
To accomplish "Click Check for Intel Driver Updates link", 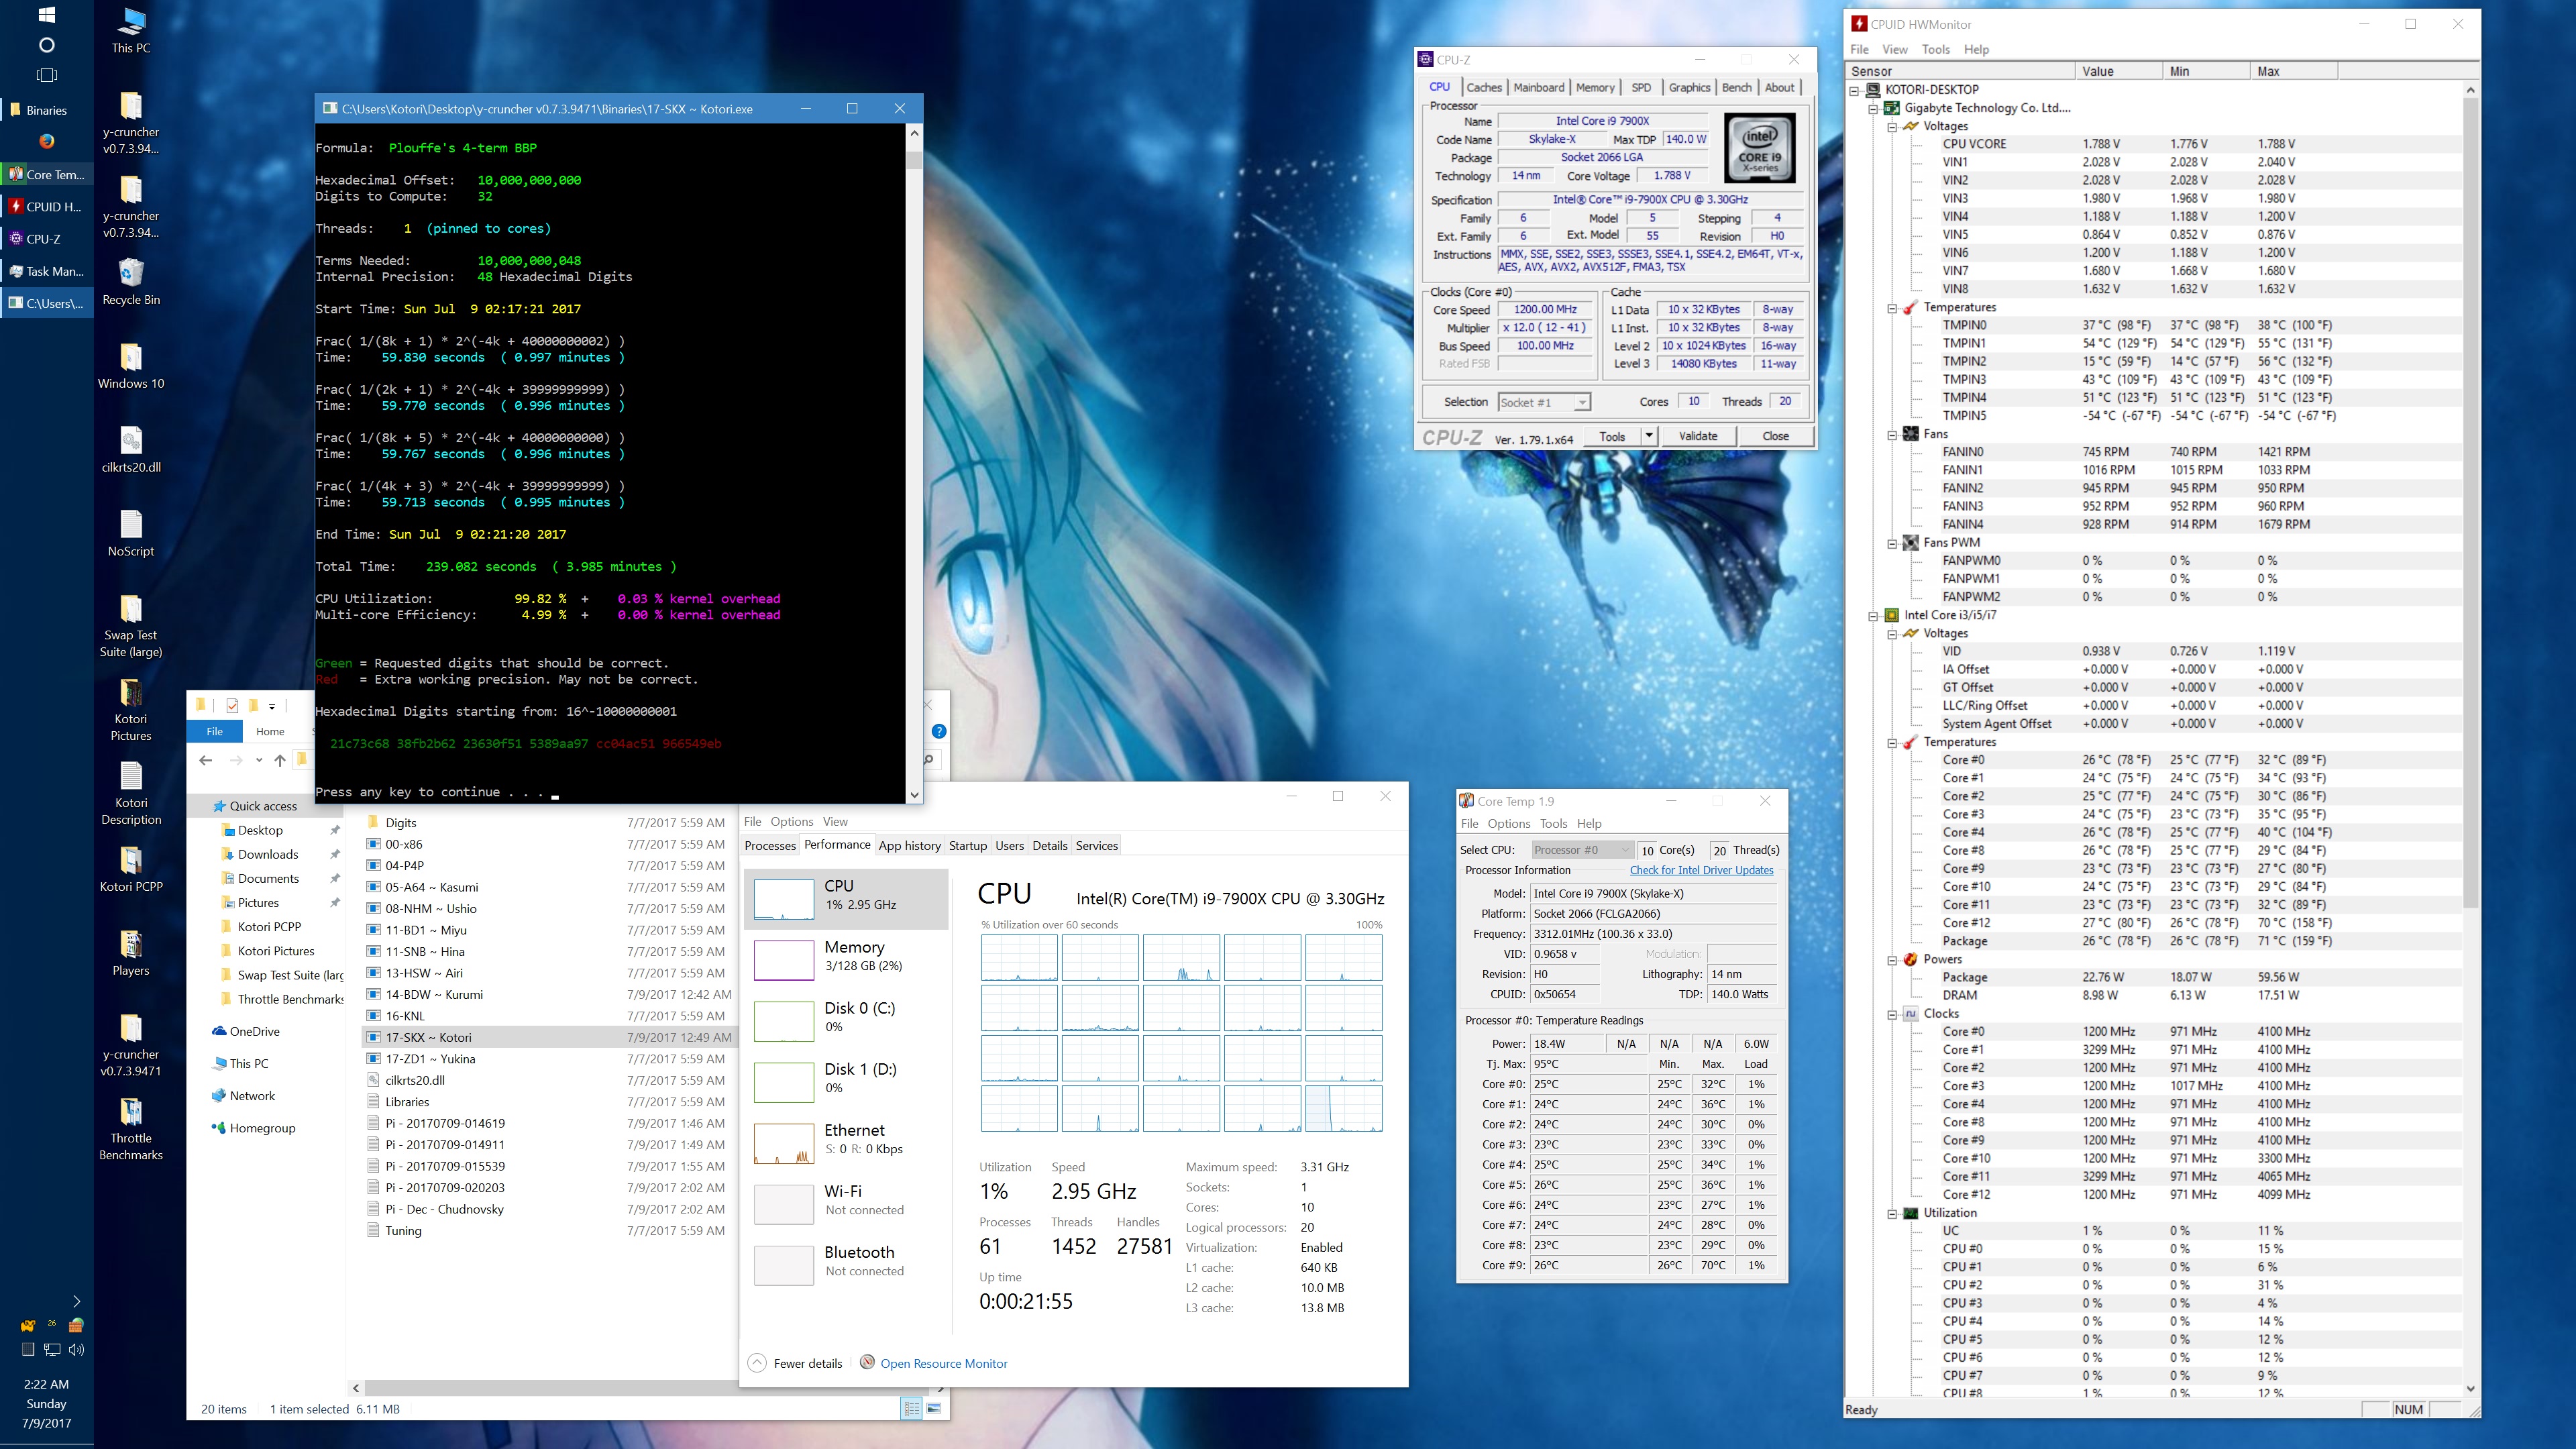I will pos(1701,870).
